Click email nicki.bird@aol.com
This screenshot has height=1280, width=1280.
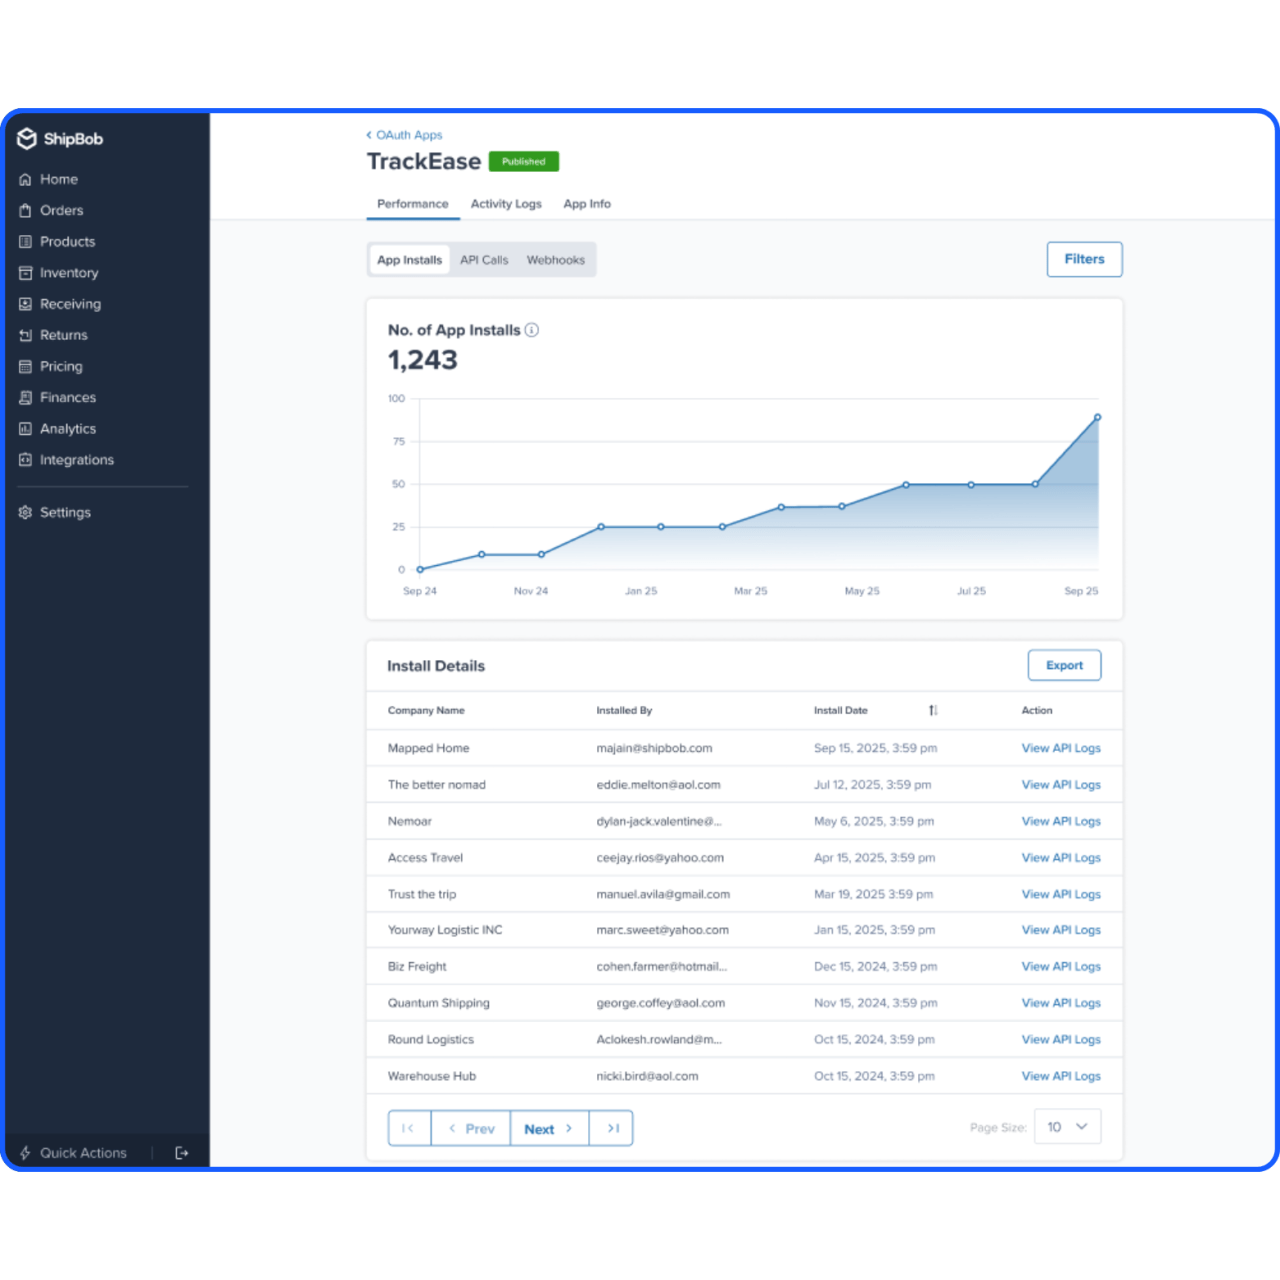647,1076
